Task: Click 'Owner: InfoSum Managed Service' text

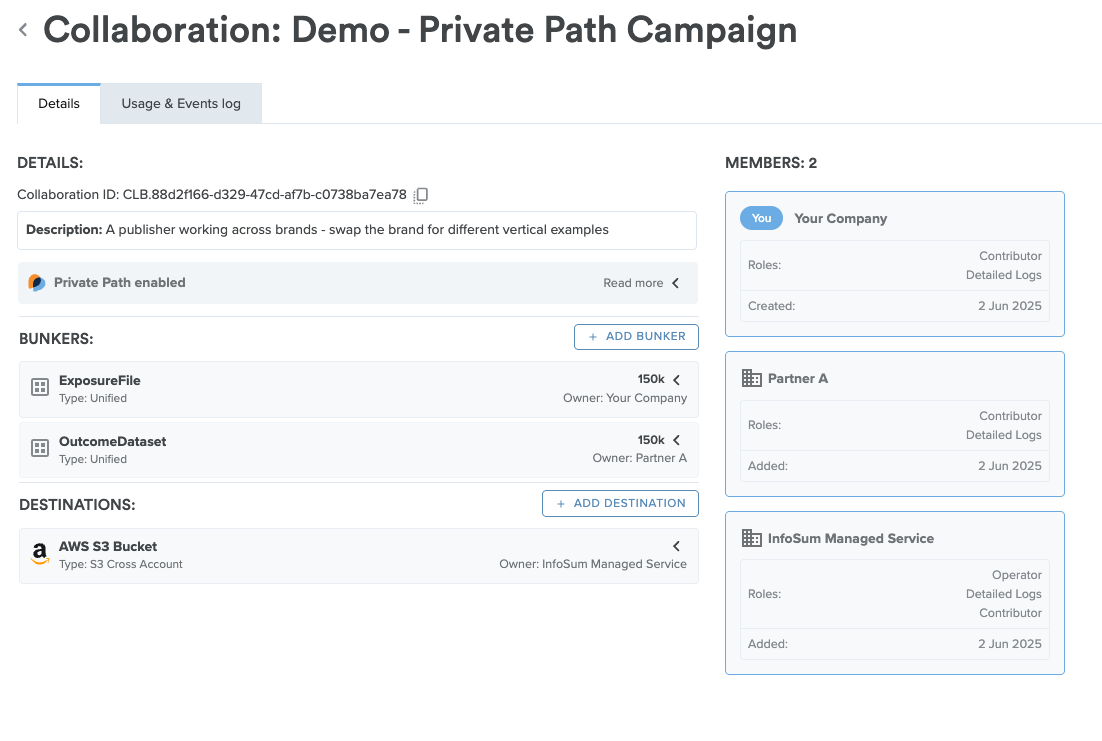Action: coord(592,564)
